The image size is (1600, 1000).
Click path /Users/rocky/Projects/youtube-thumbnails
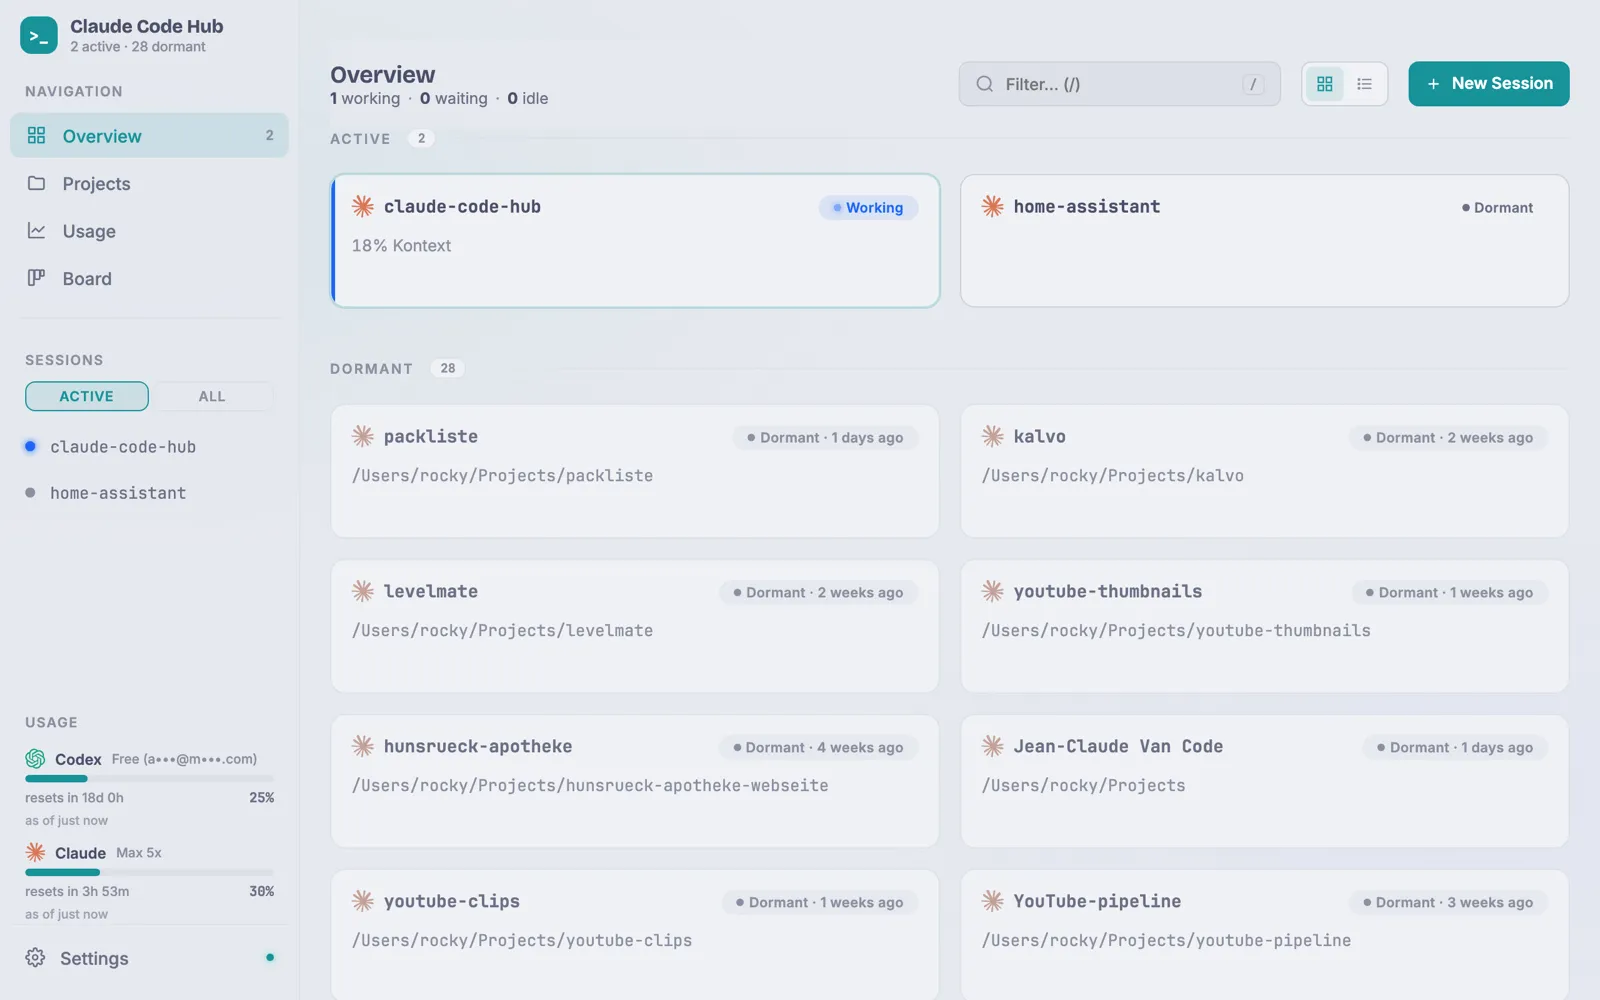click(1176, 630)
